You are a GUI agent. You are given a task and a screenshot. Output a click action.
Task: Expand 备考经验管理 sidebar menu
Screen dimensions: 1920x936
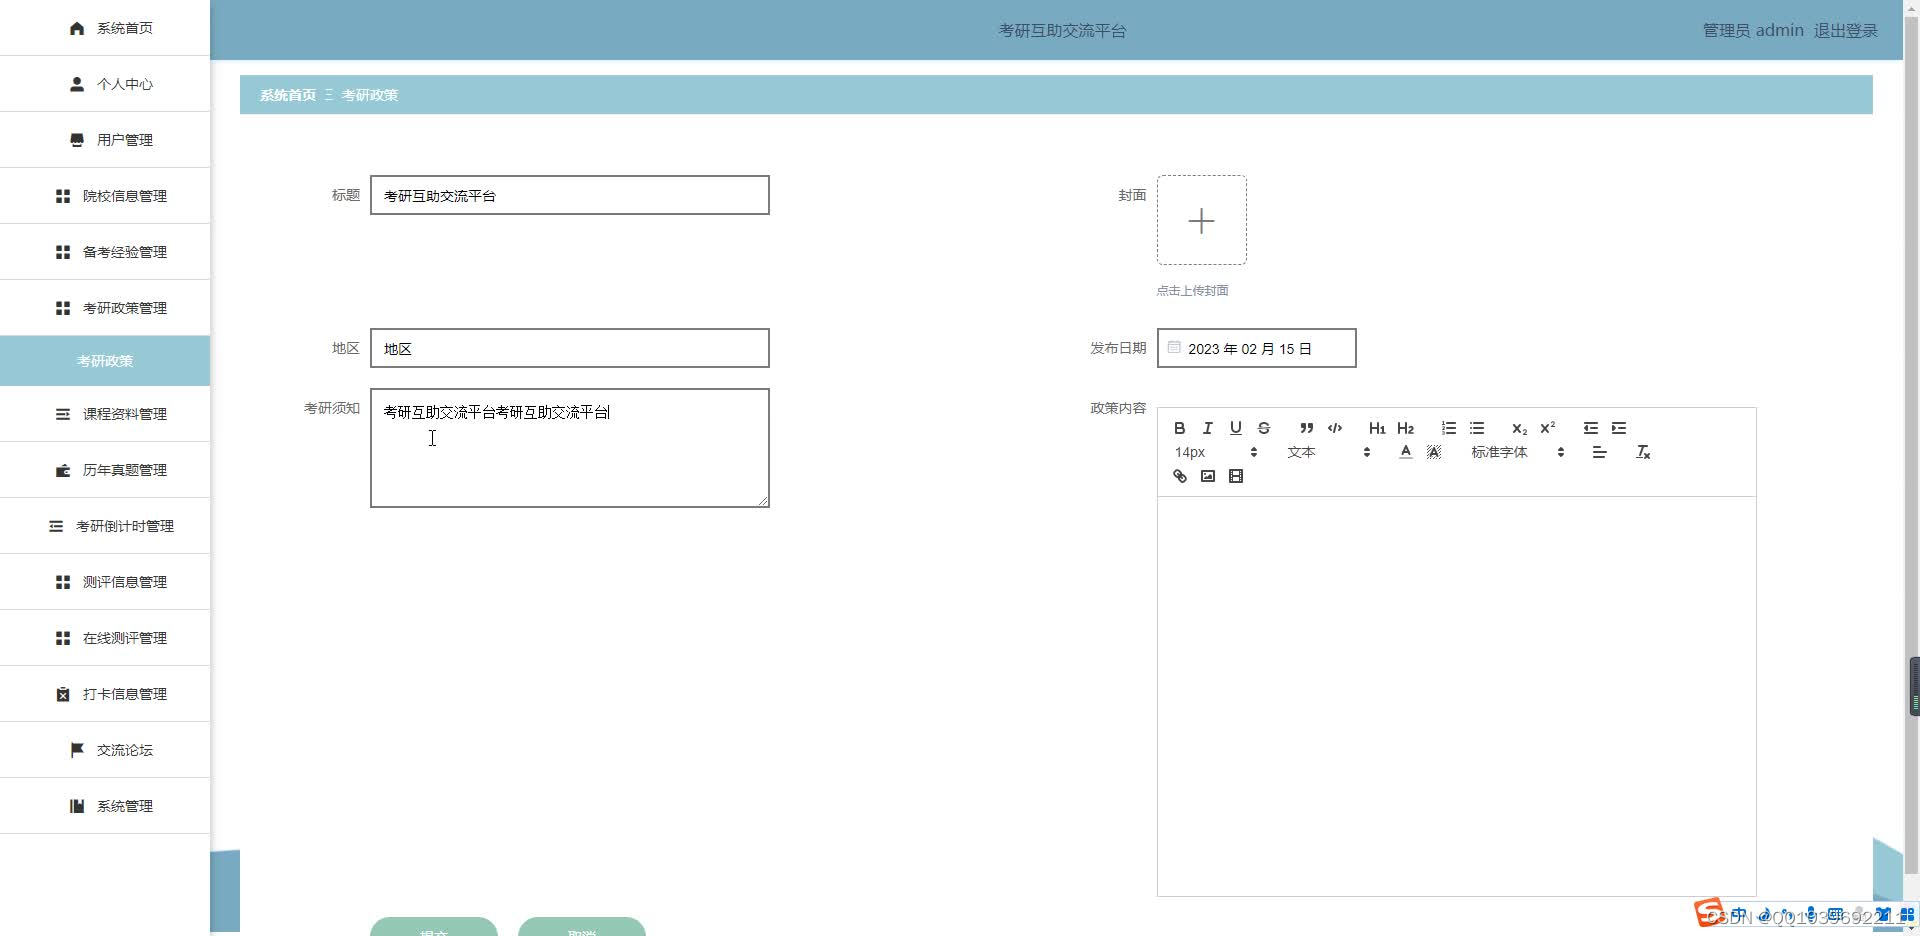105,252
